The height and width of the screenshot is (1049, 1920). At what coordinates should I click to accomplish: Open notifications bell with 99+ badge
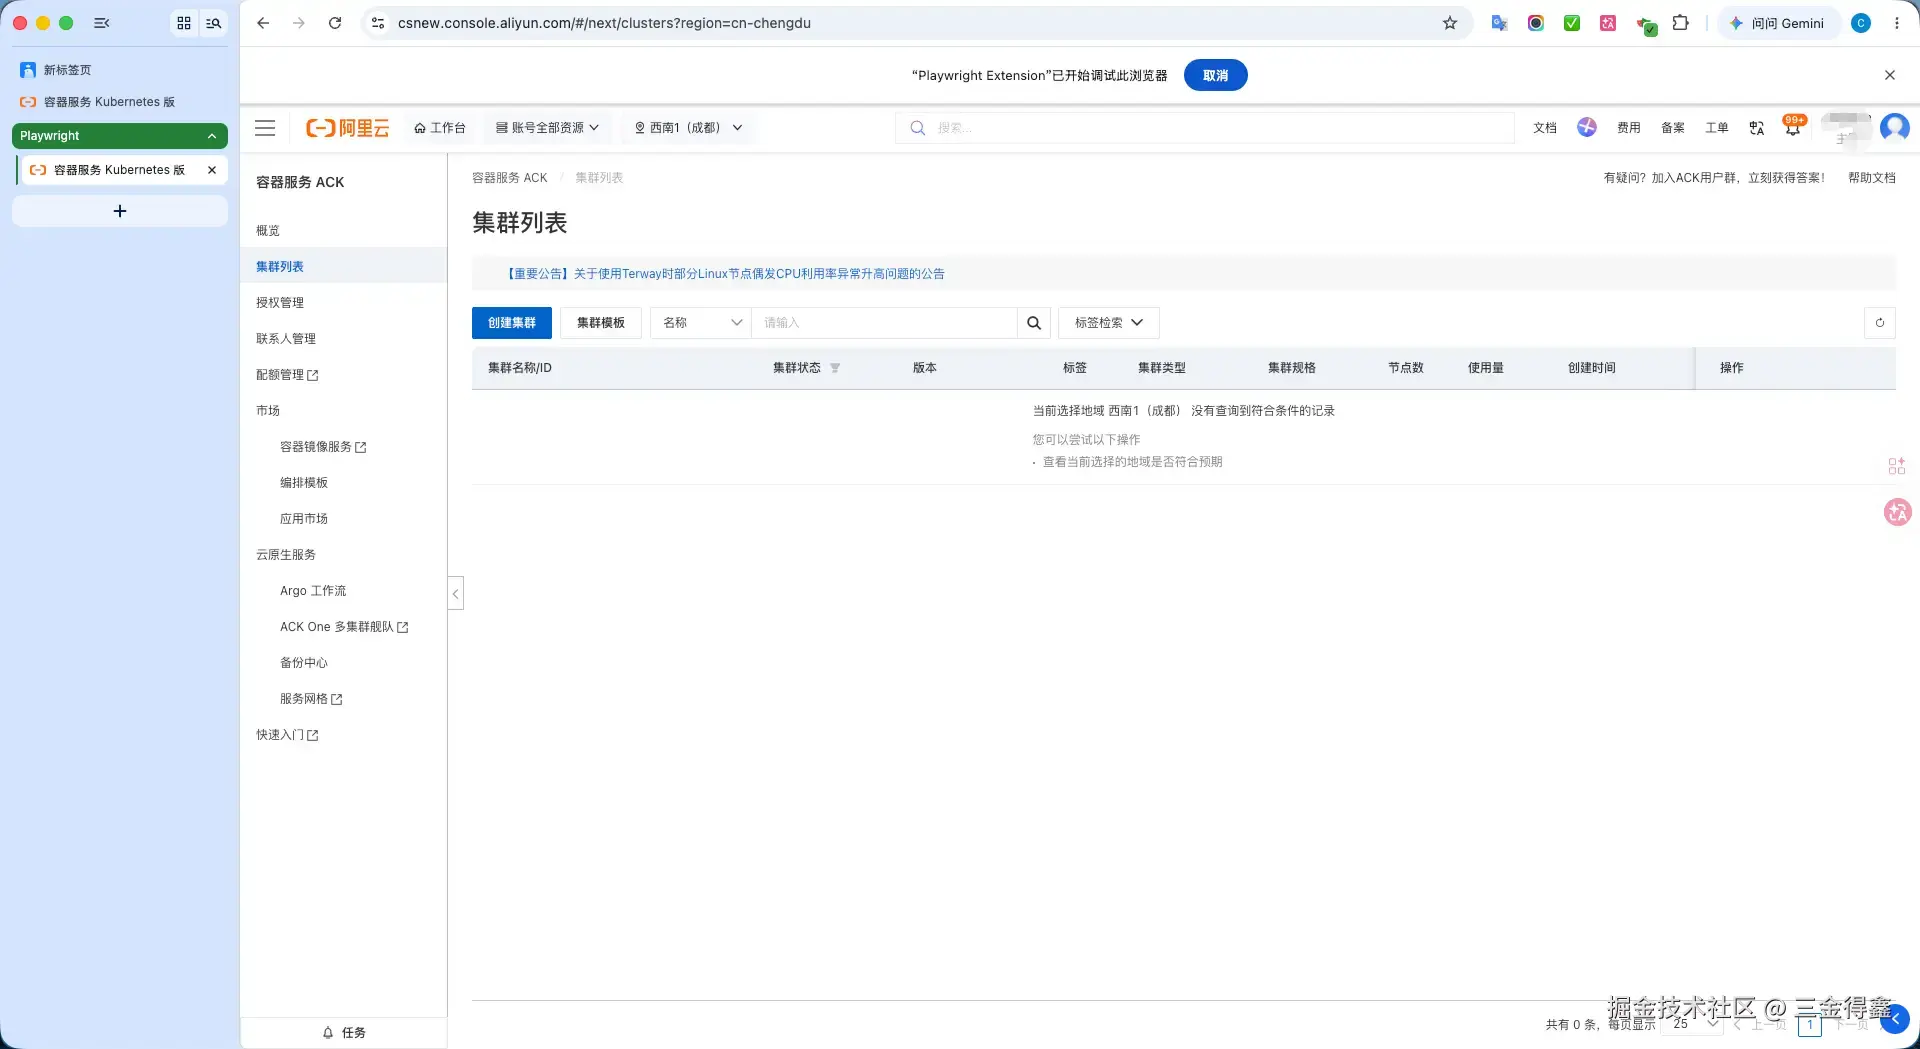[1793, 126]
